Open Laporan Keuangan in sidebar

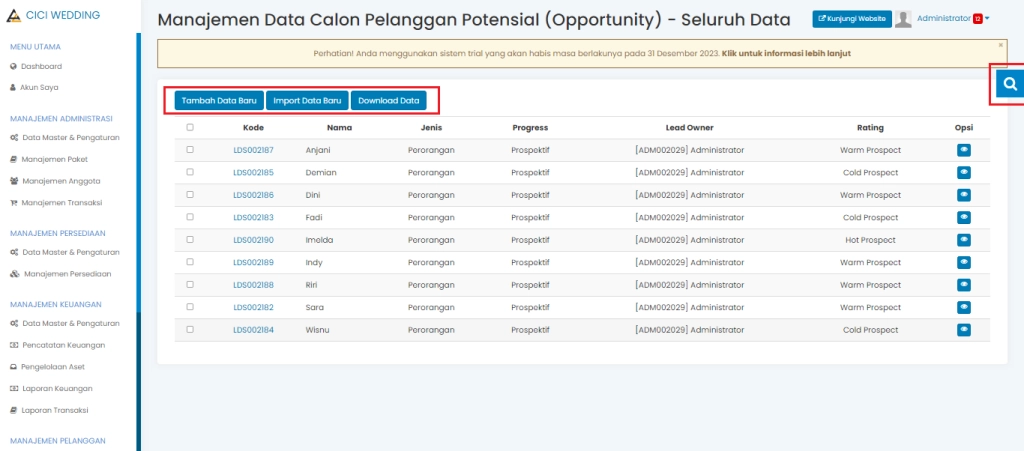[51, 388]
